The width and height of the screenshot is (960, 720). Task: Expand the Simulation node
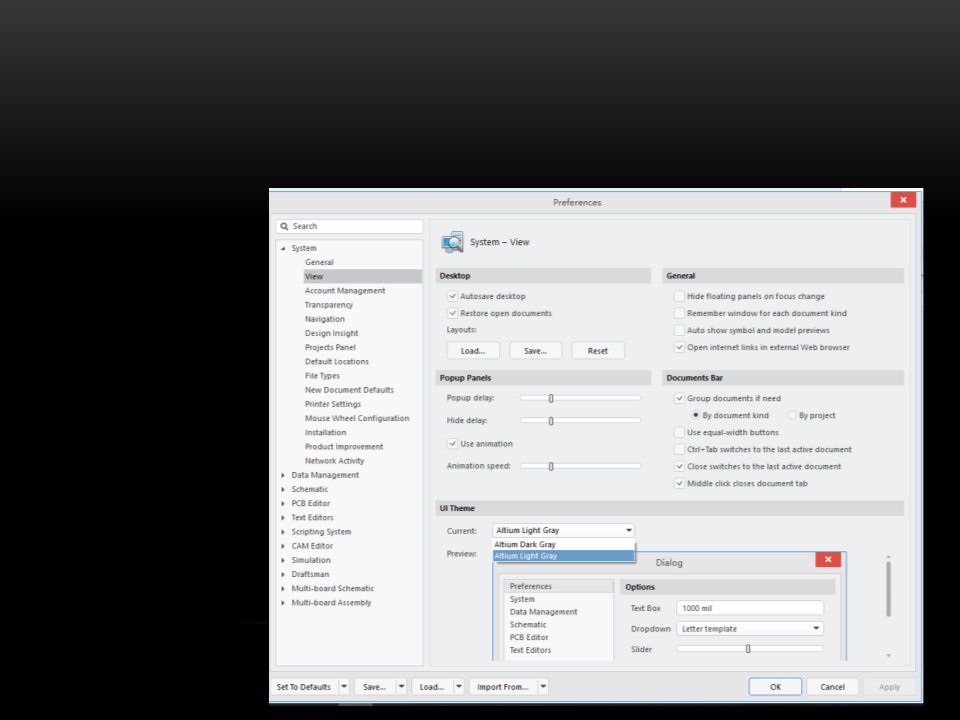click(283, 560)
